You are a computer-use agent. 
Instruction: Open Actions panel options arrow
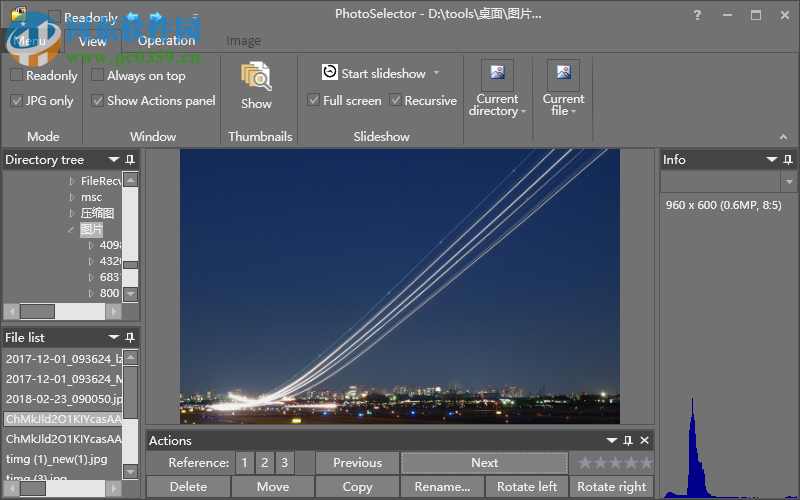[612, 440]
